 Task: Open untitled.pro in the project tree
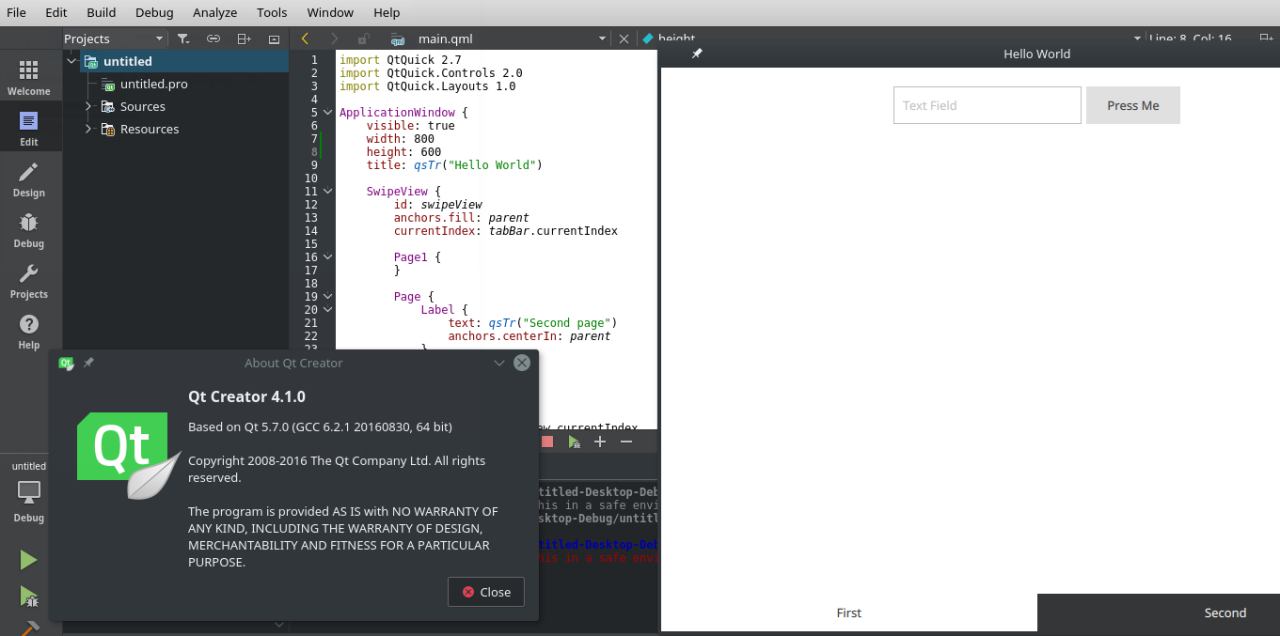153,84
